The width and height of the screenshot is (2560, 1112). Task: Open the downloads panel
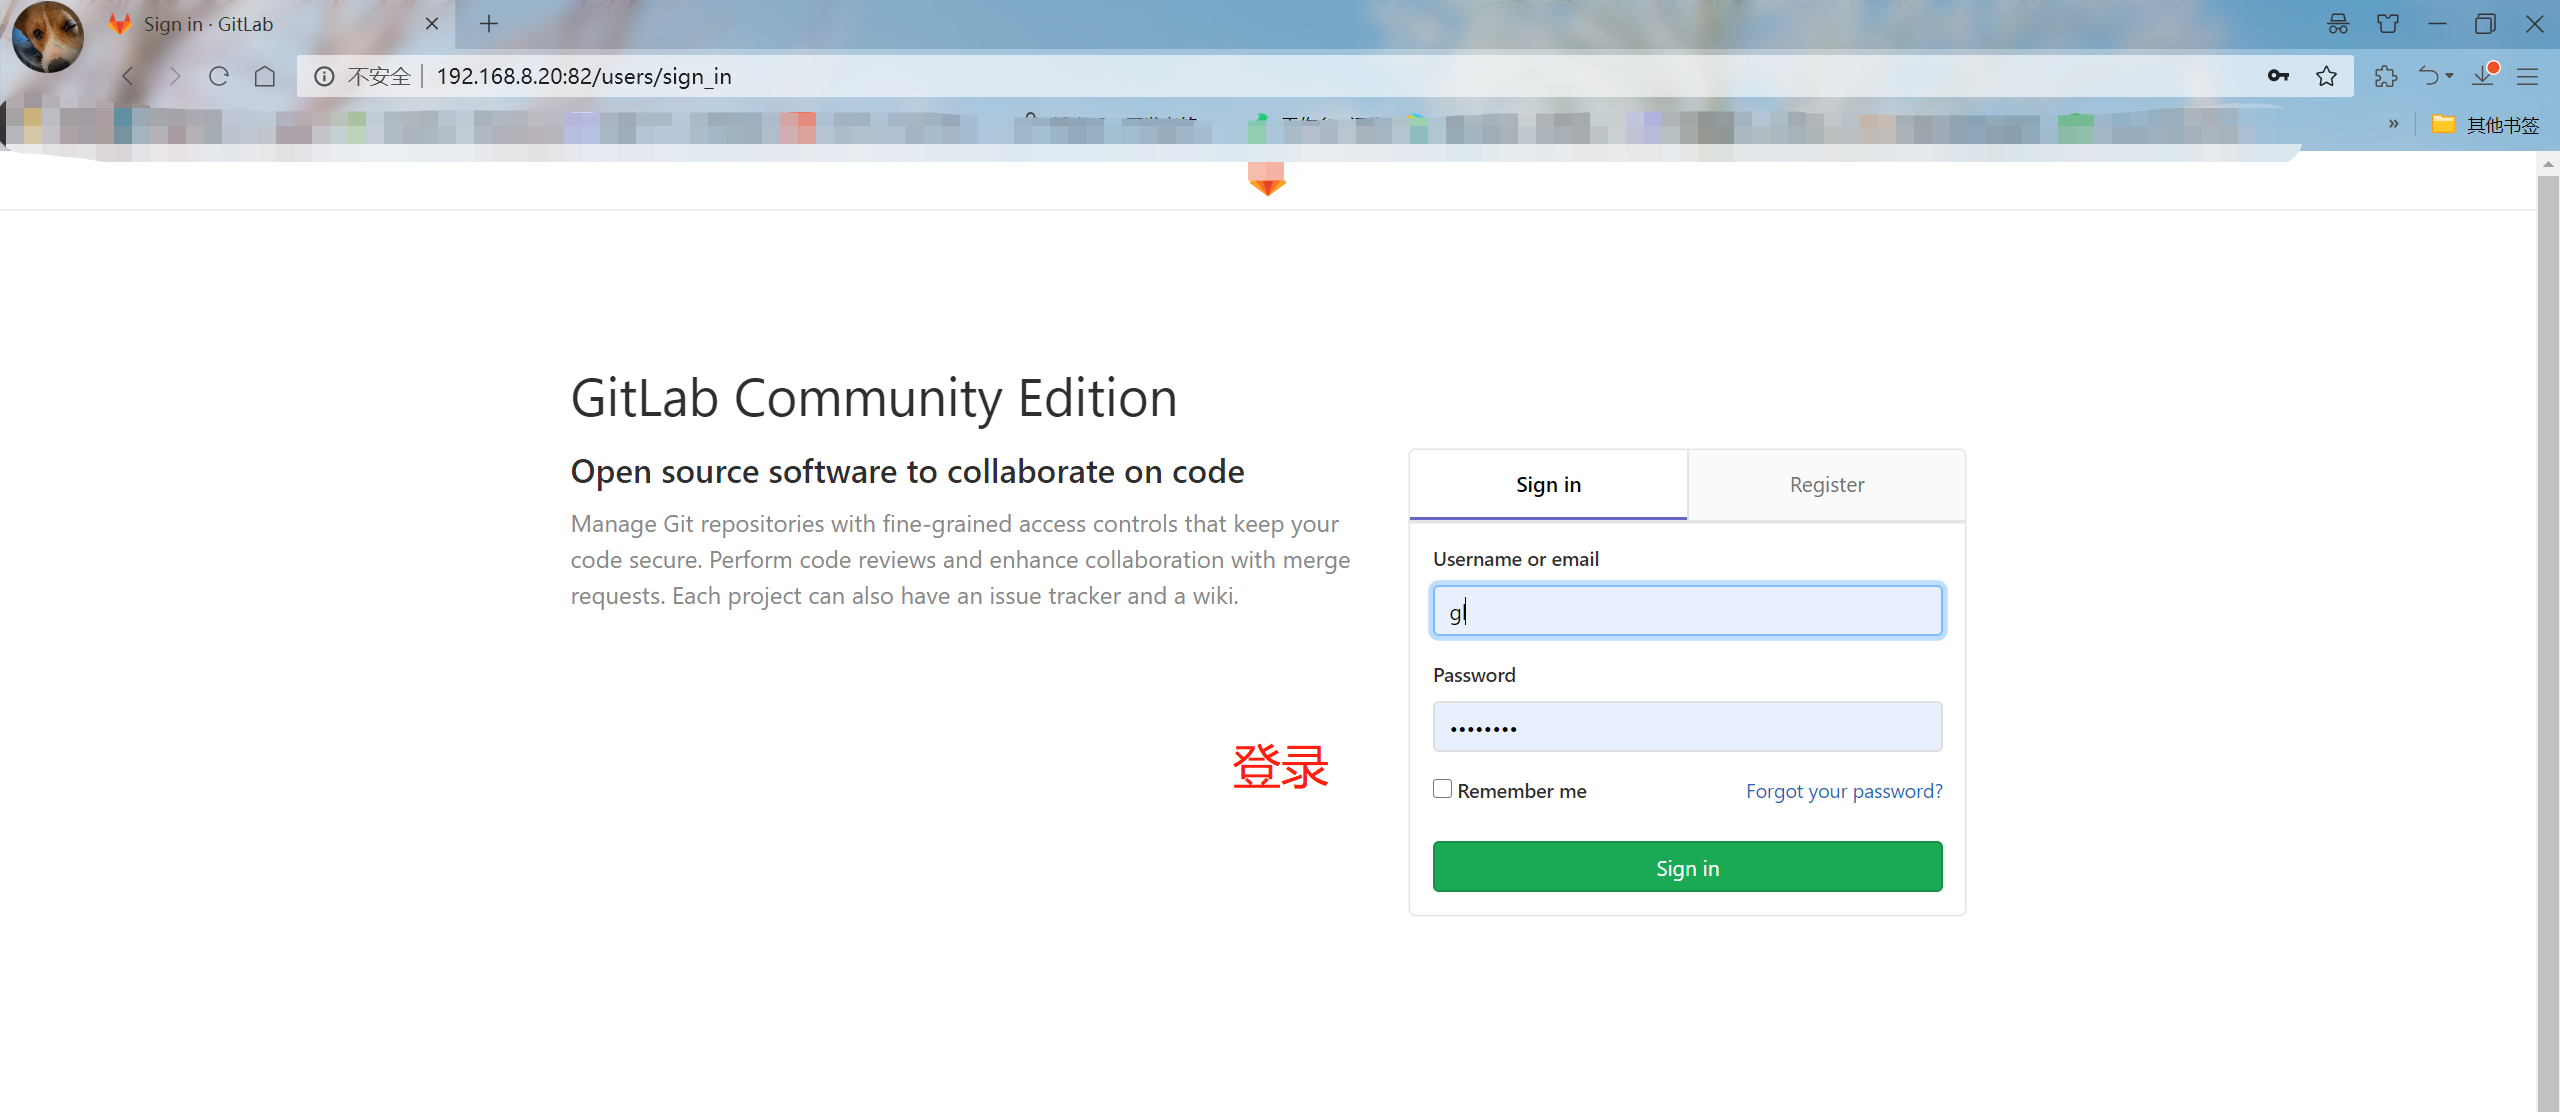click(x=2485, y=76)
